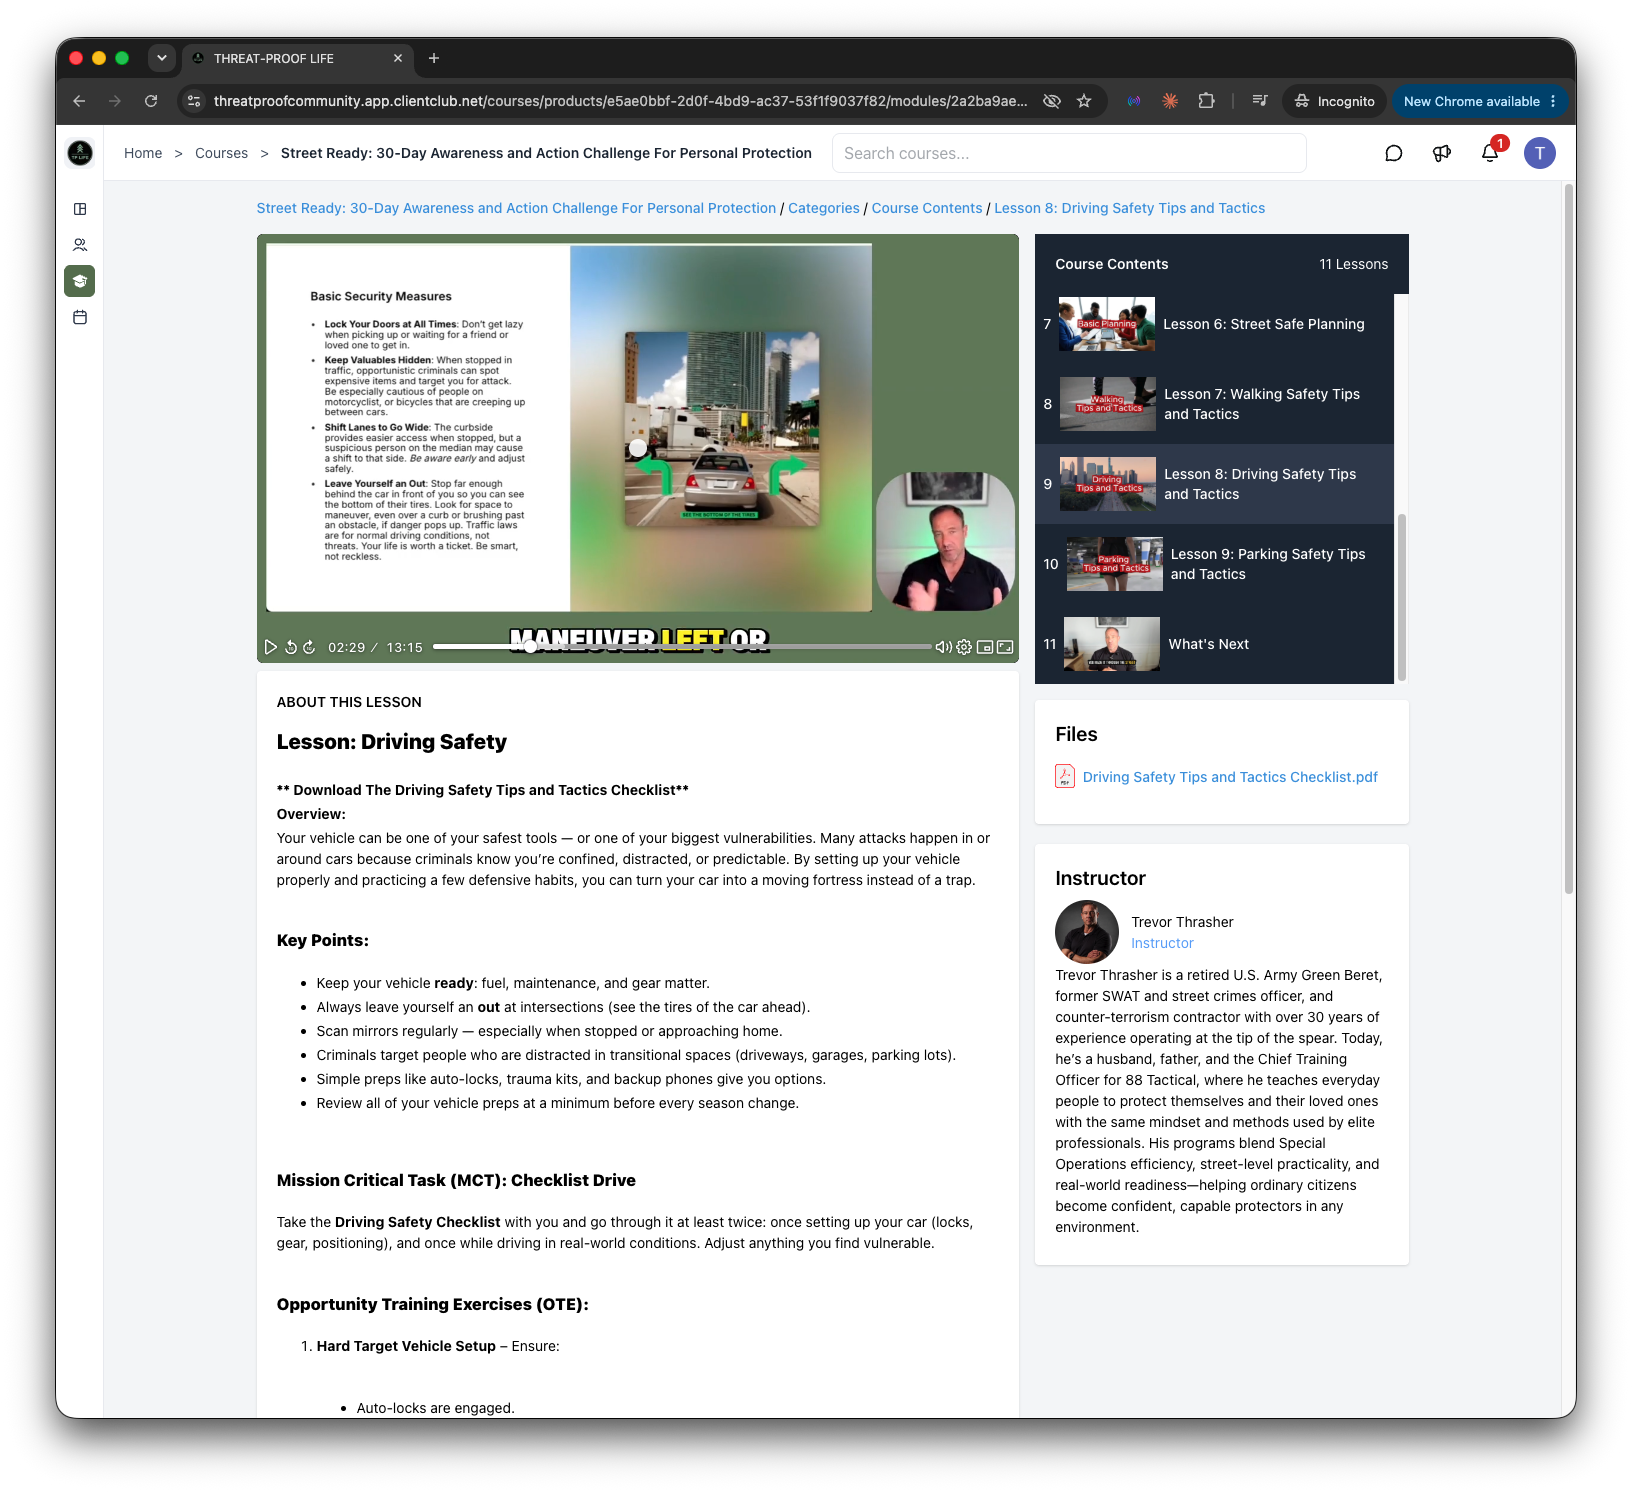The image size is (1632, 1492).
Task: Open the Incognito indicator
Action: click(1335, 101)
